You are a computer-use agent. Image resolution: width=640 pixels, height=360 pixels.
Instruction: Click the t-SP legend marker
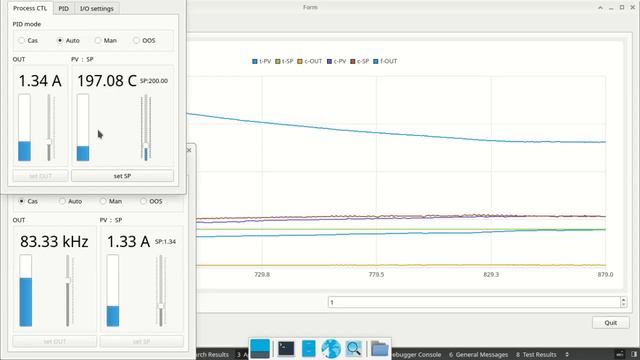(x=278, y=61)
